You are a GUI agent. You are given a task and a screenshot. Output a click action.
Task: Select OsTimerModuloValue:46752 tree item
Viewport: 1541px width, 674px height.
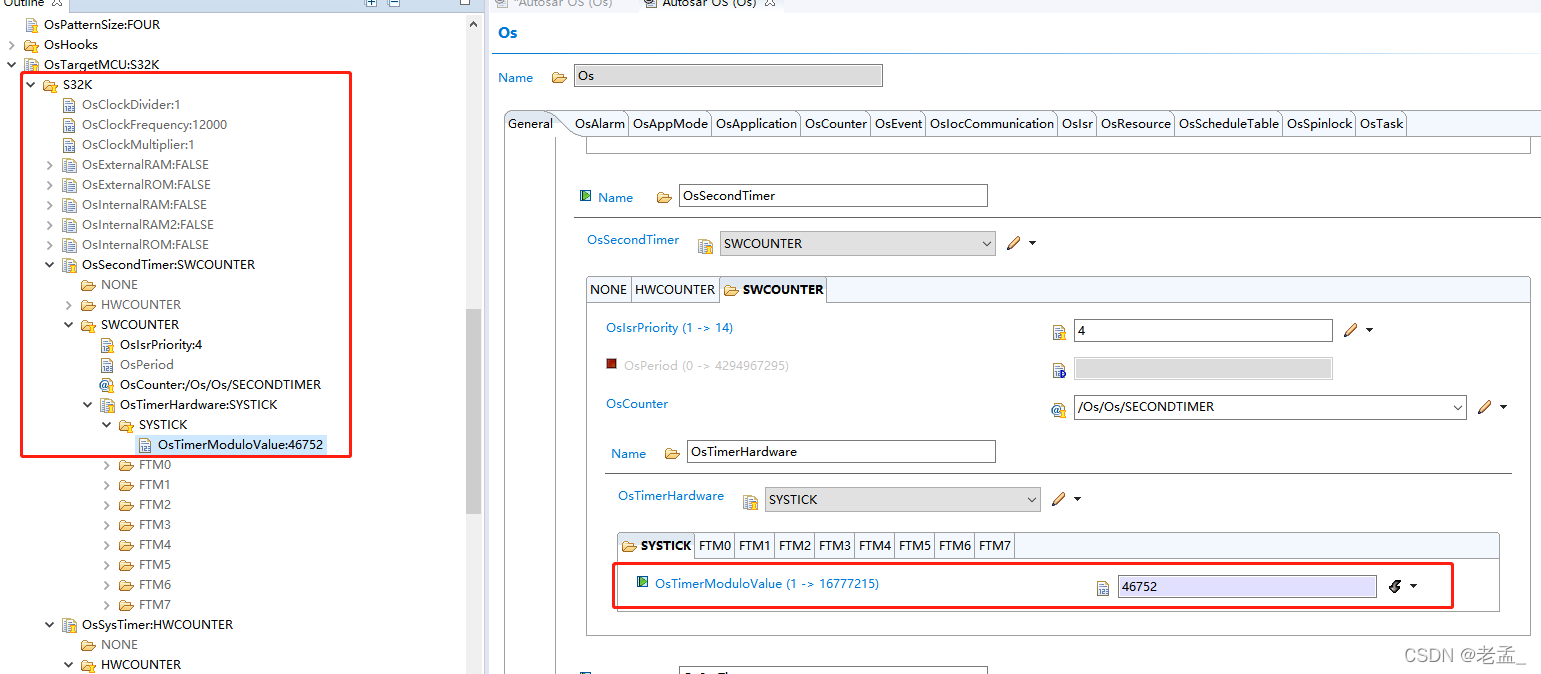tap(240, 445)
